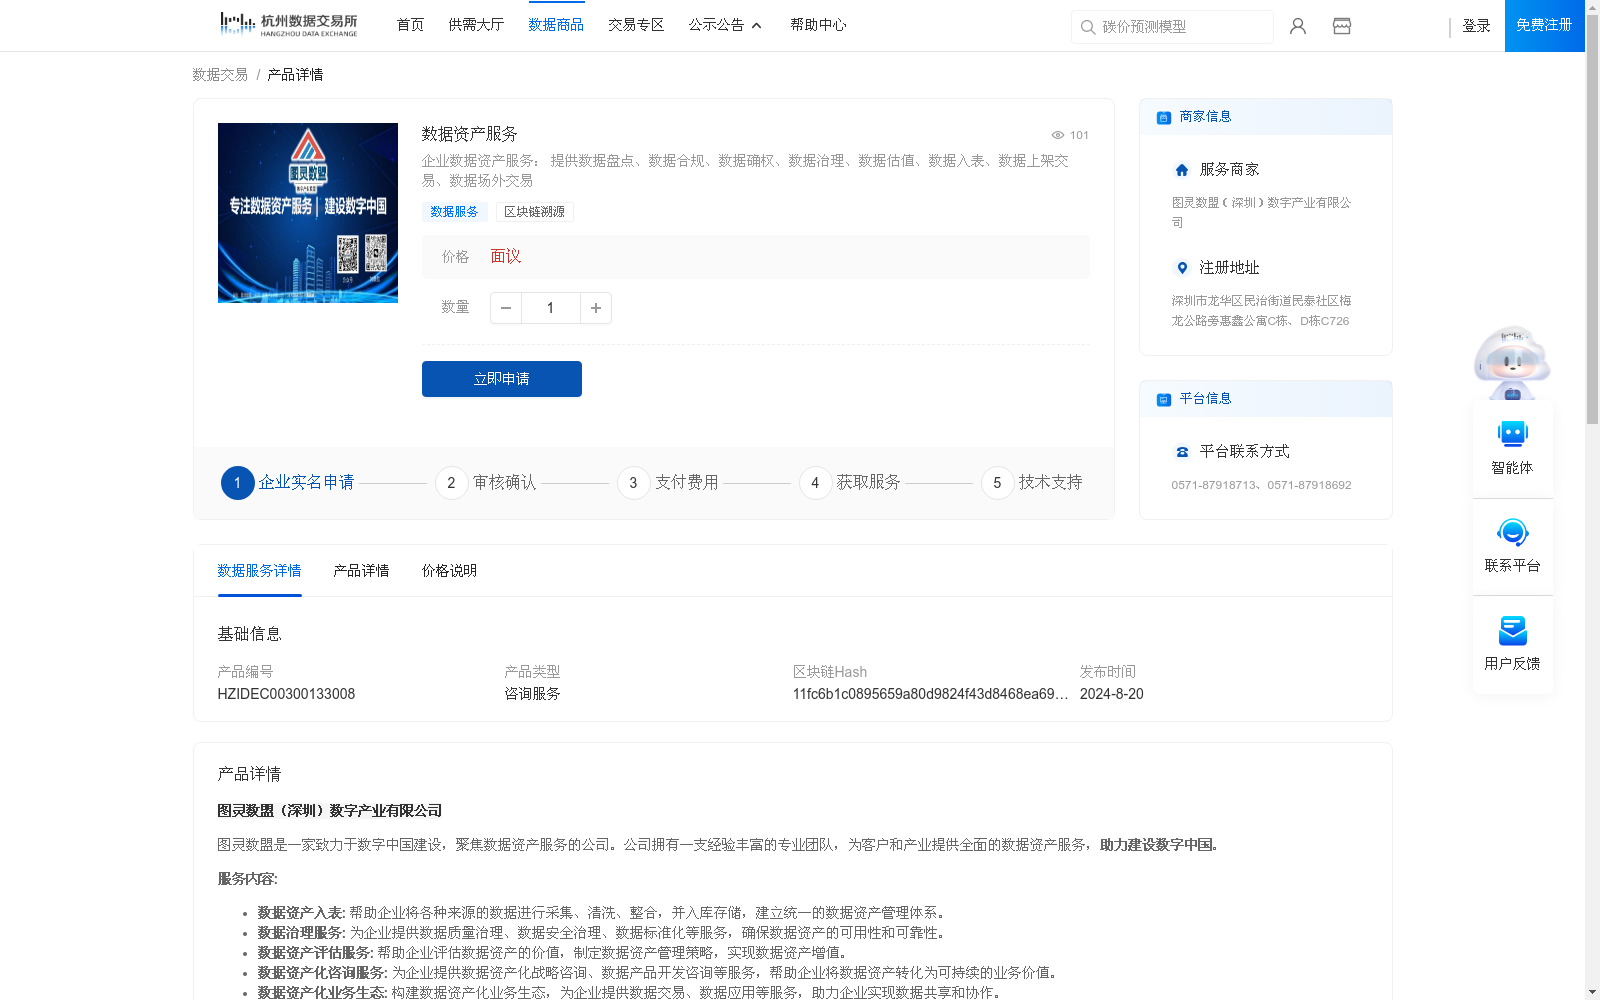The height and width of the screenshot is (1000, 1600).
Task: Go to 首页 in the navigation
Action: (x=410, y=25)
